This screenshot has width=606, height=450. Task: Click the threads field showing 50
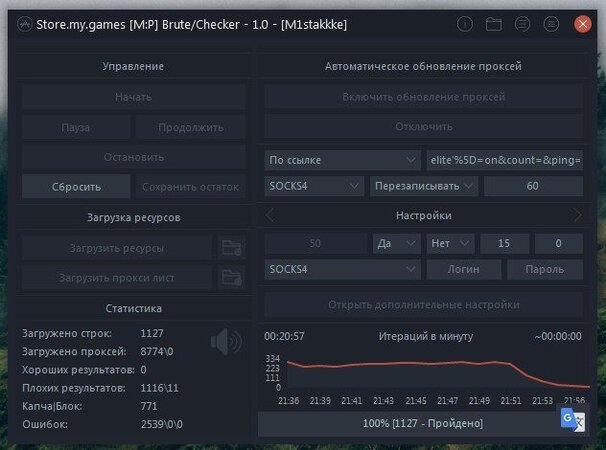point(315,244)
